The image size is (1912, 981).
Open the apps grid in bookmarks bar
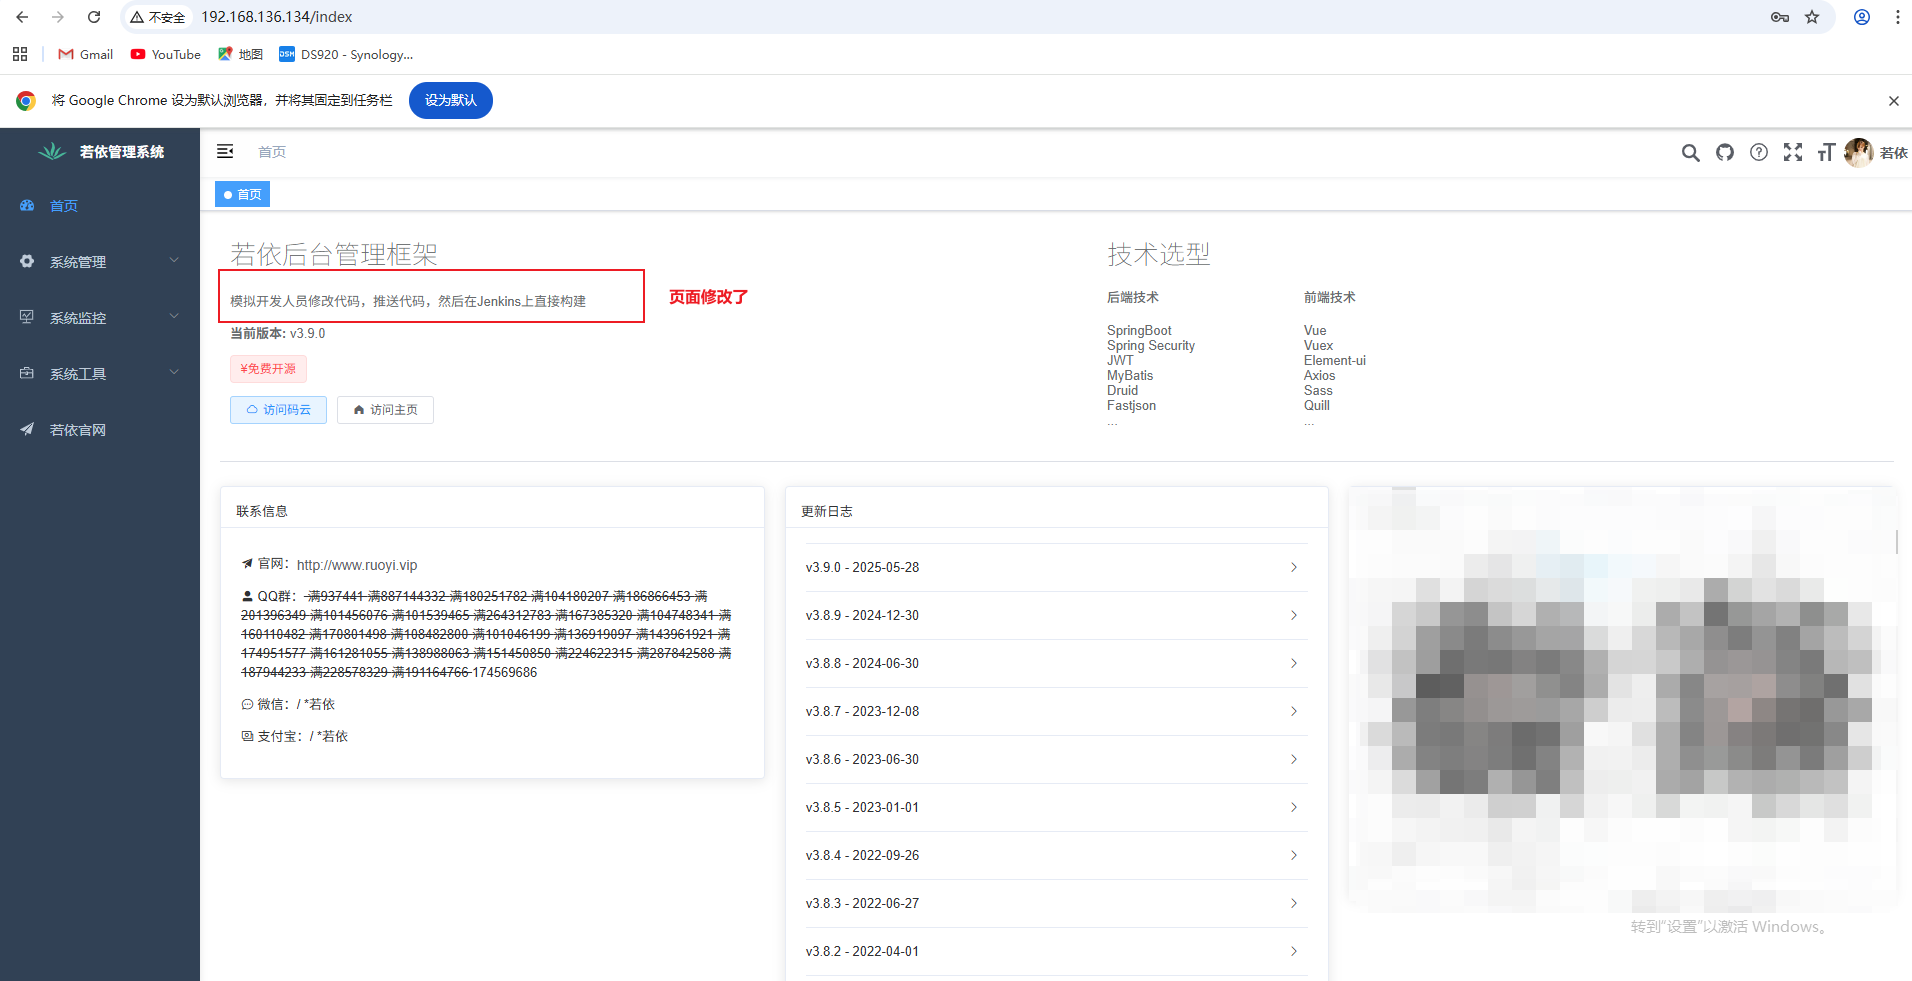(x=20, y=54)
